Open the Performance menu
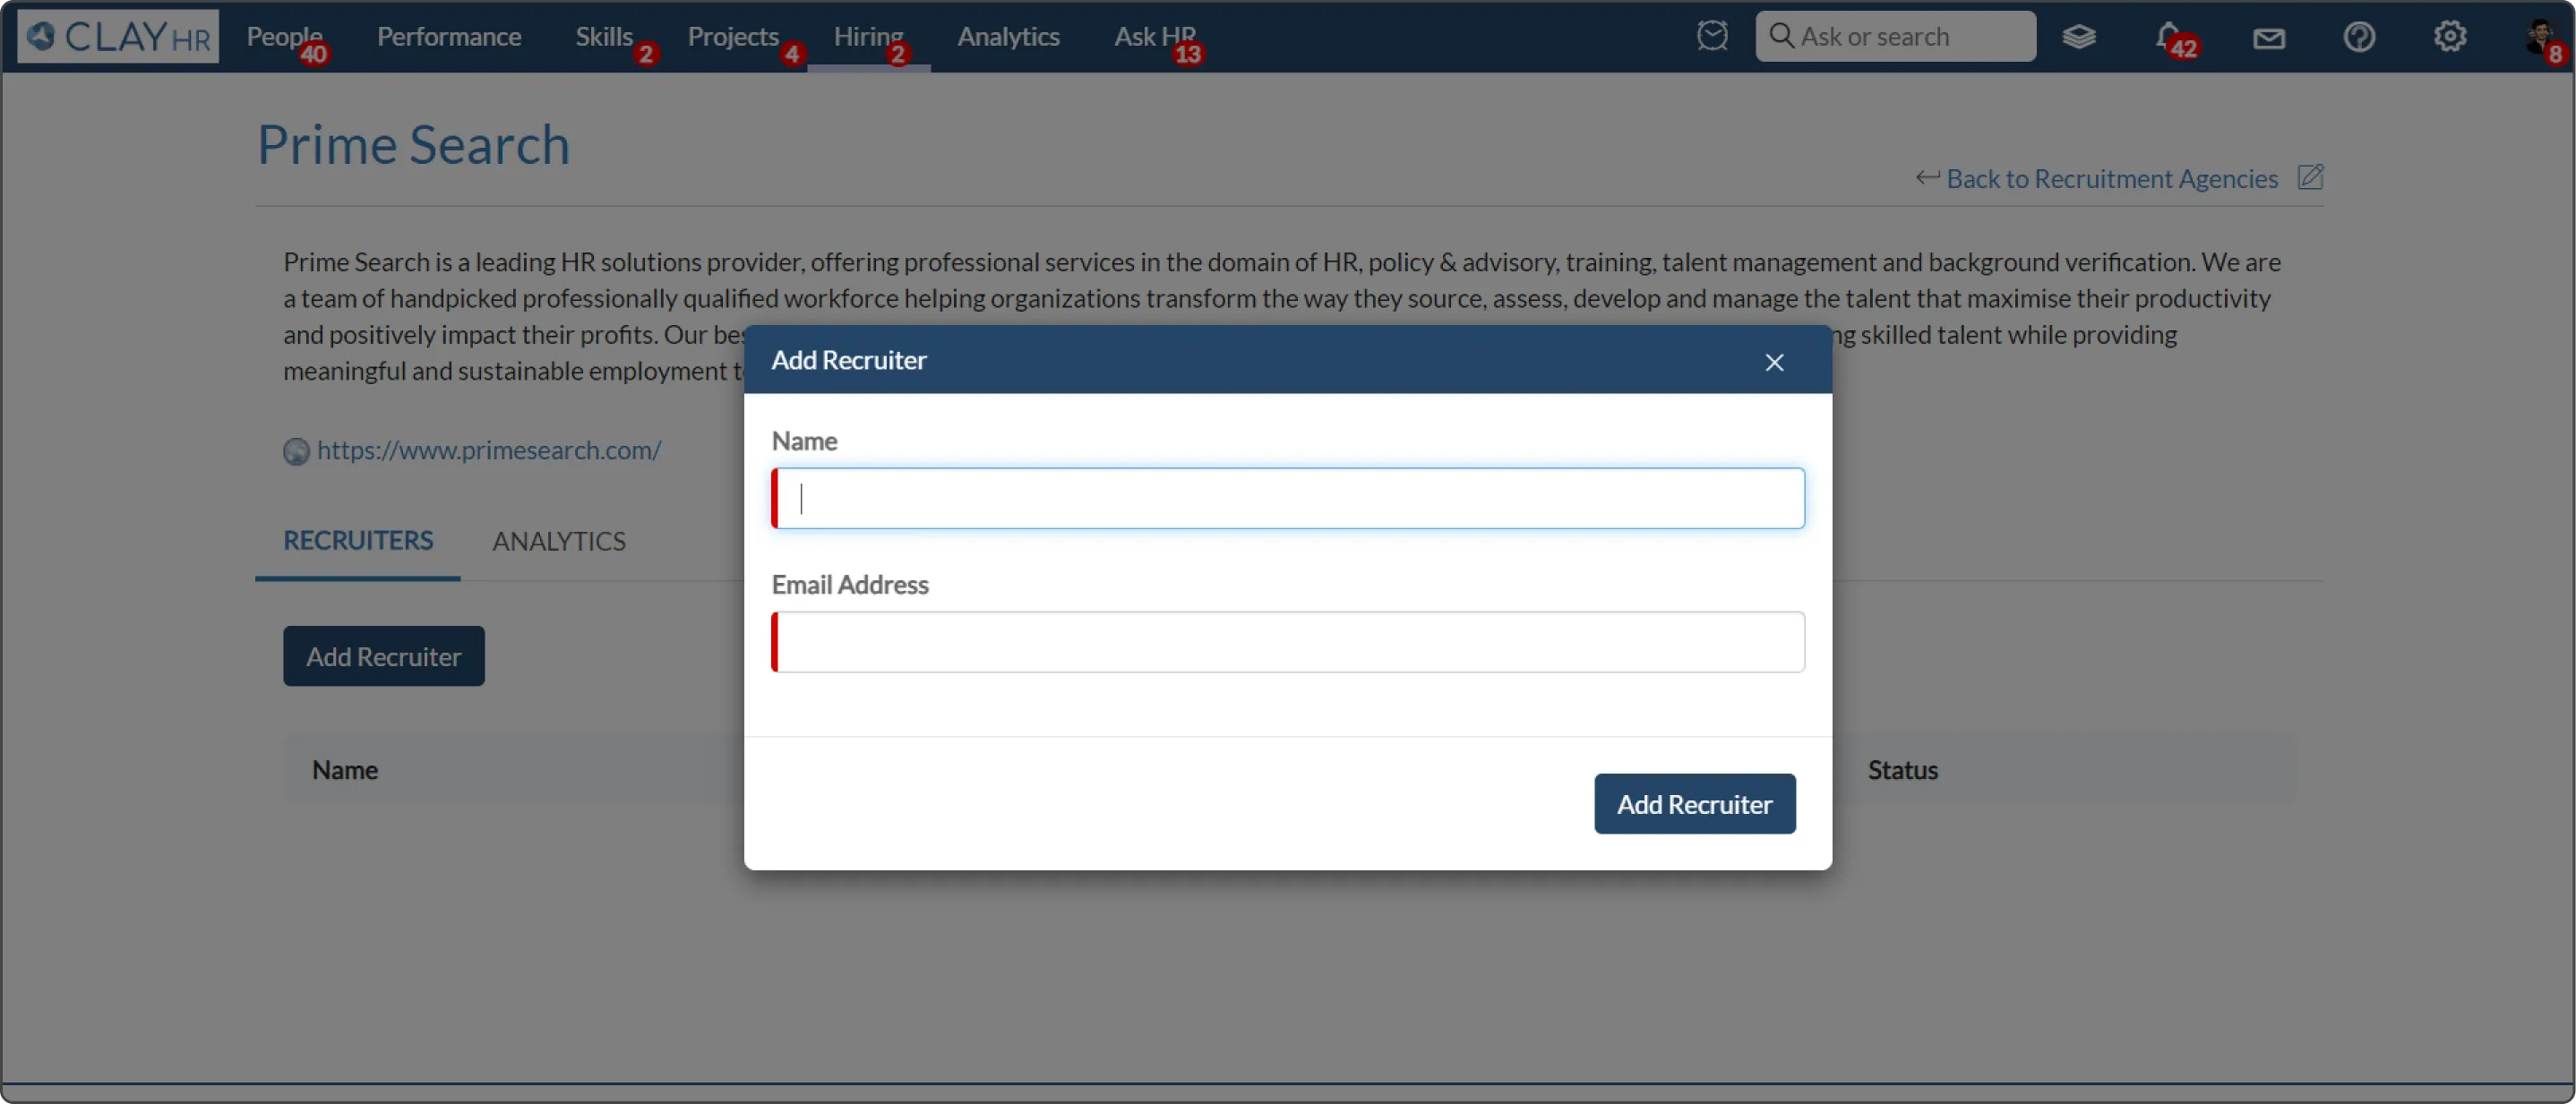 [448, 37]
